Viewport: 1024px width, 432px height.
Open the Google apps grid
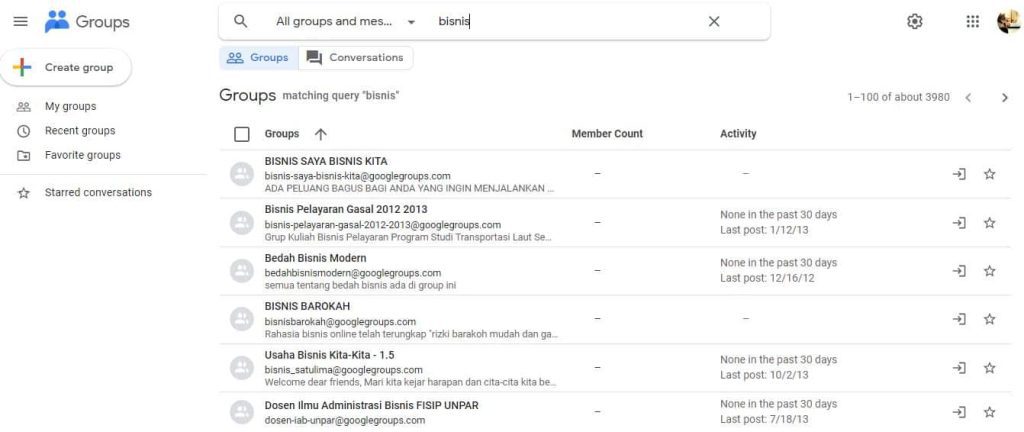point(972,22)
